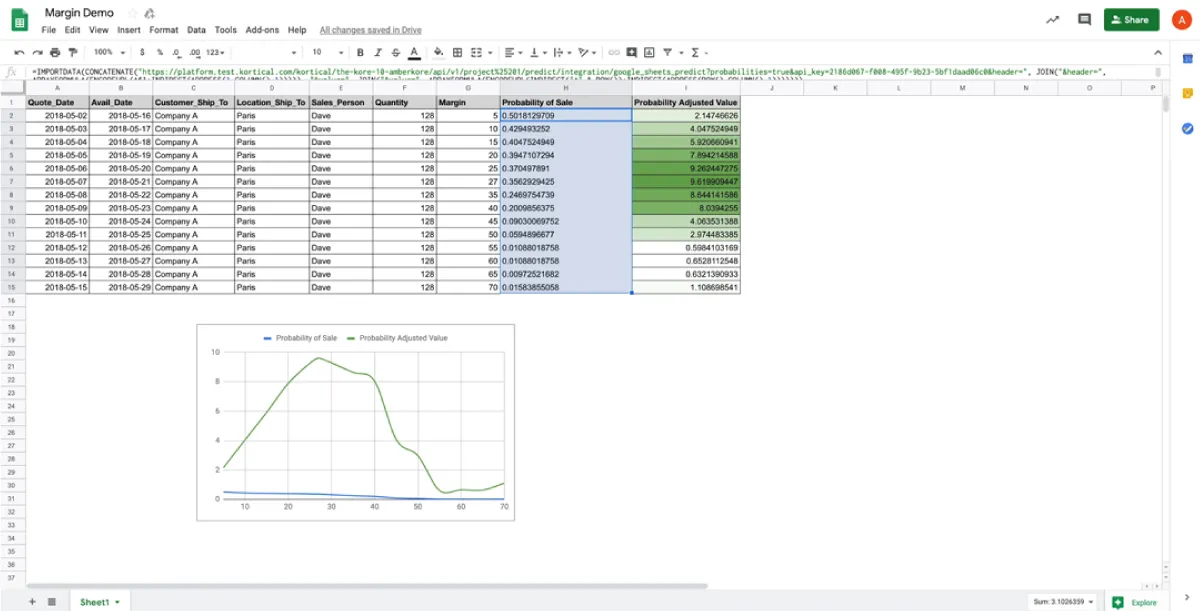Open the Help menu
Viewport: 1200px width, 611px height.
coord(297,30)
